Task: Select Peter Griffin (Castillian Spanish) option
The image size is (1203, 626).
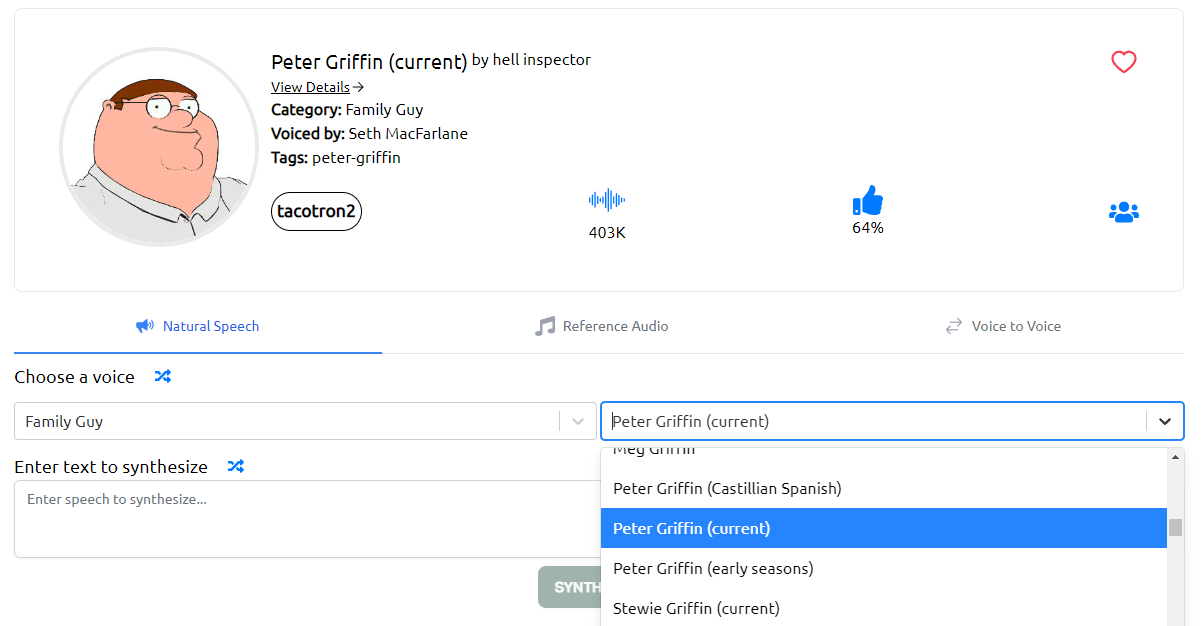Action: pos(884,489)
